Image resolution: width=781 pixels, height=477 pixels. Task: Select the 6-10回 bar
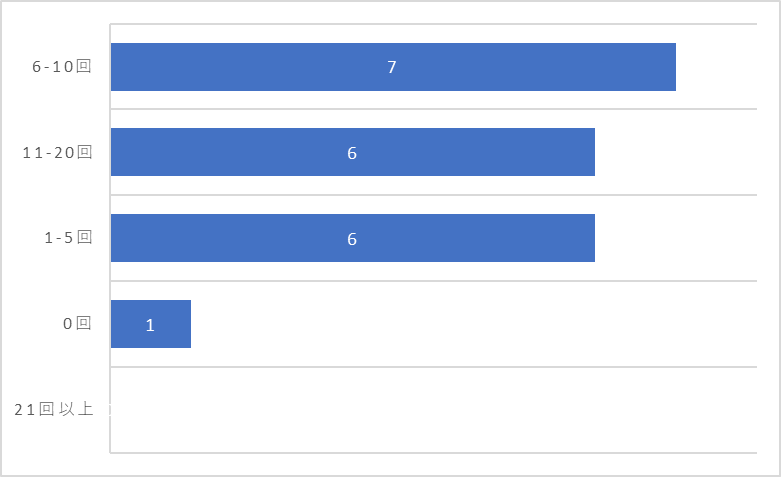pos(393,67)
